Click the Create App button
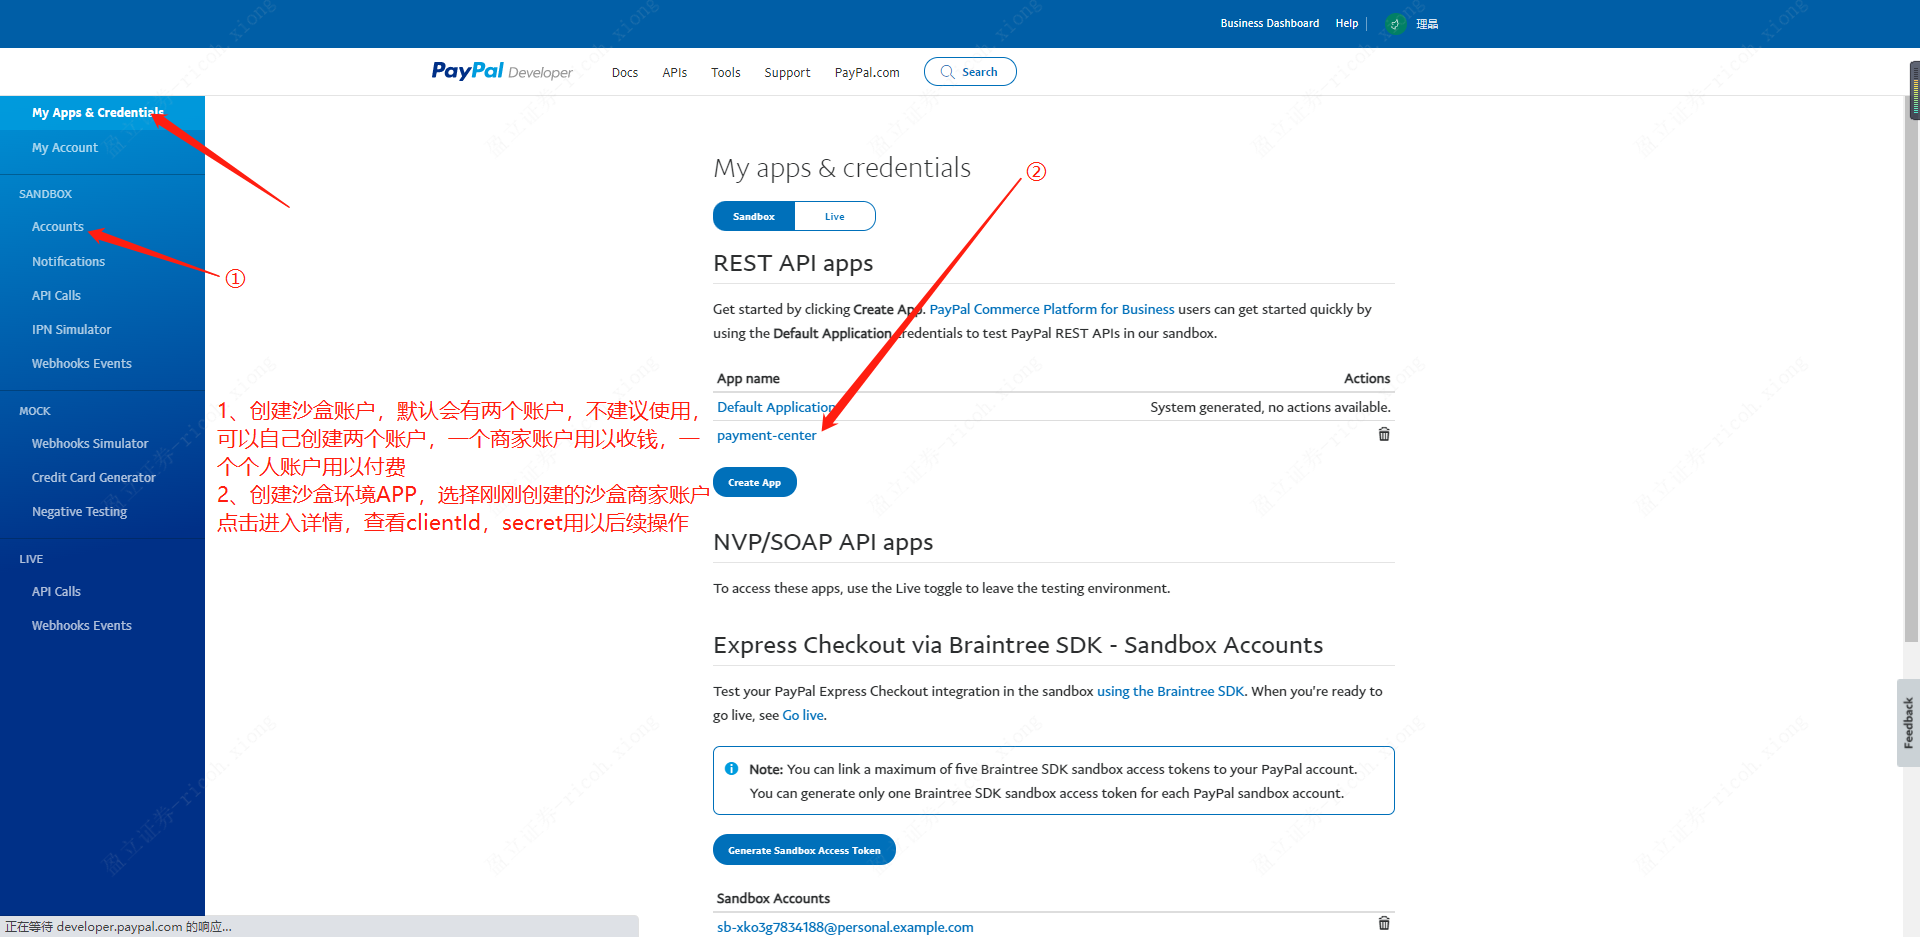This screenshot has height=937, width=1920. pos(755,482)
